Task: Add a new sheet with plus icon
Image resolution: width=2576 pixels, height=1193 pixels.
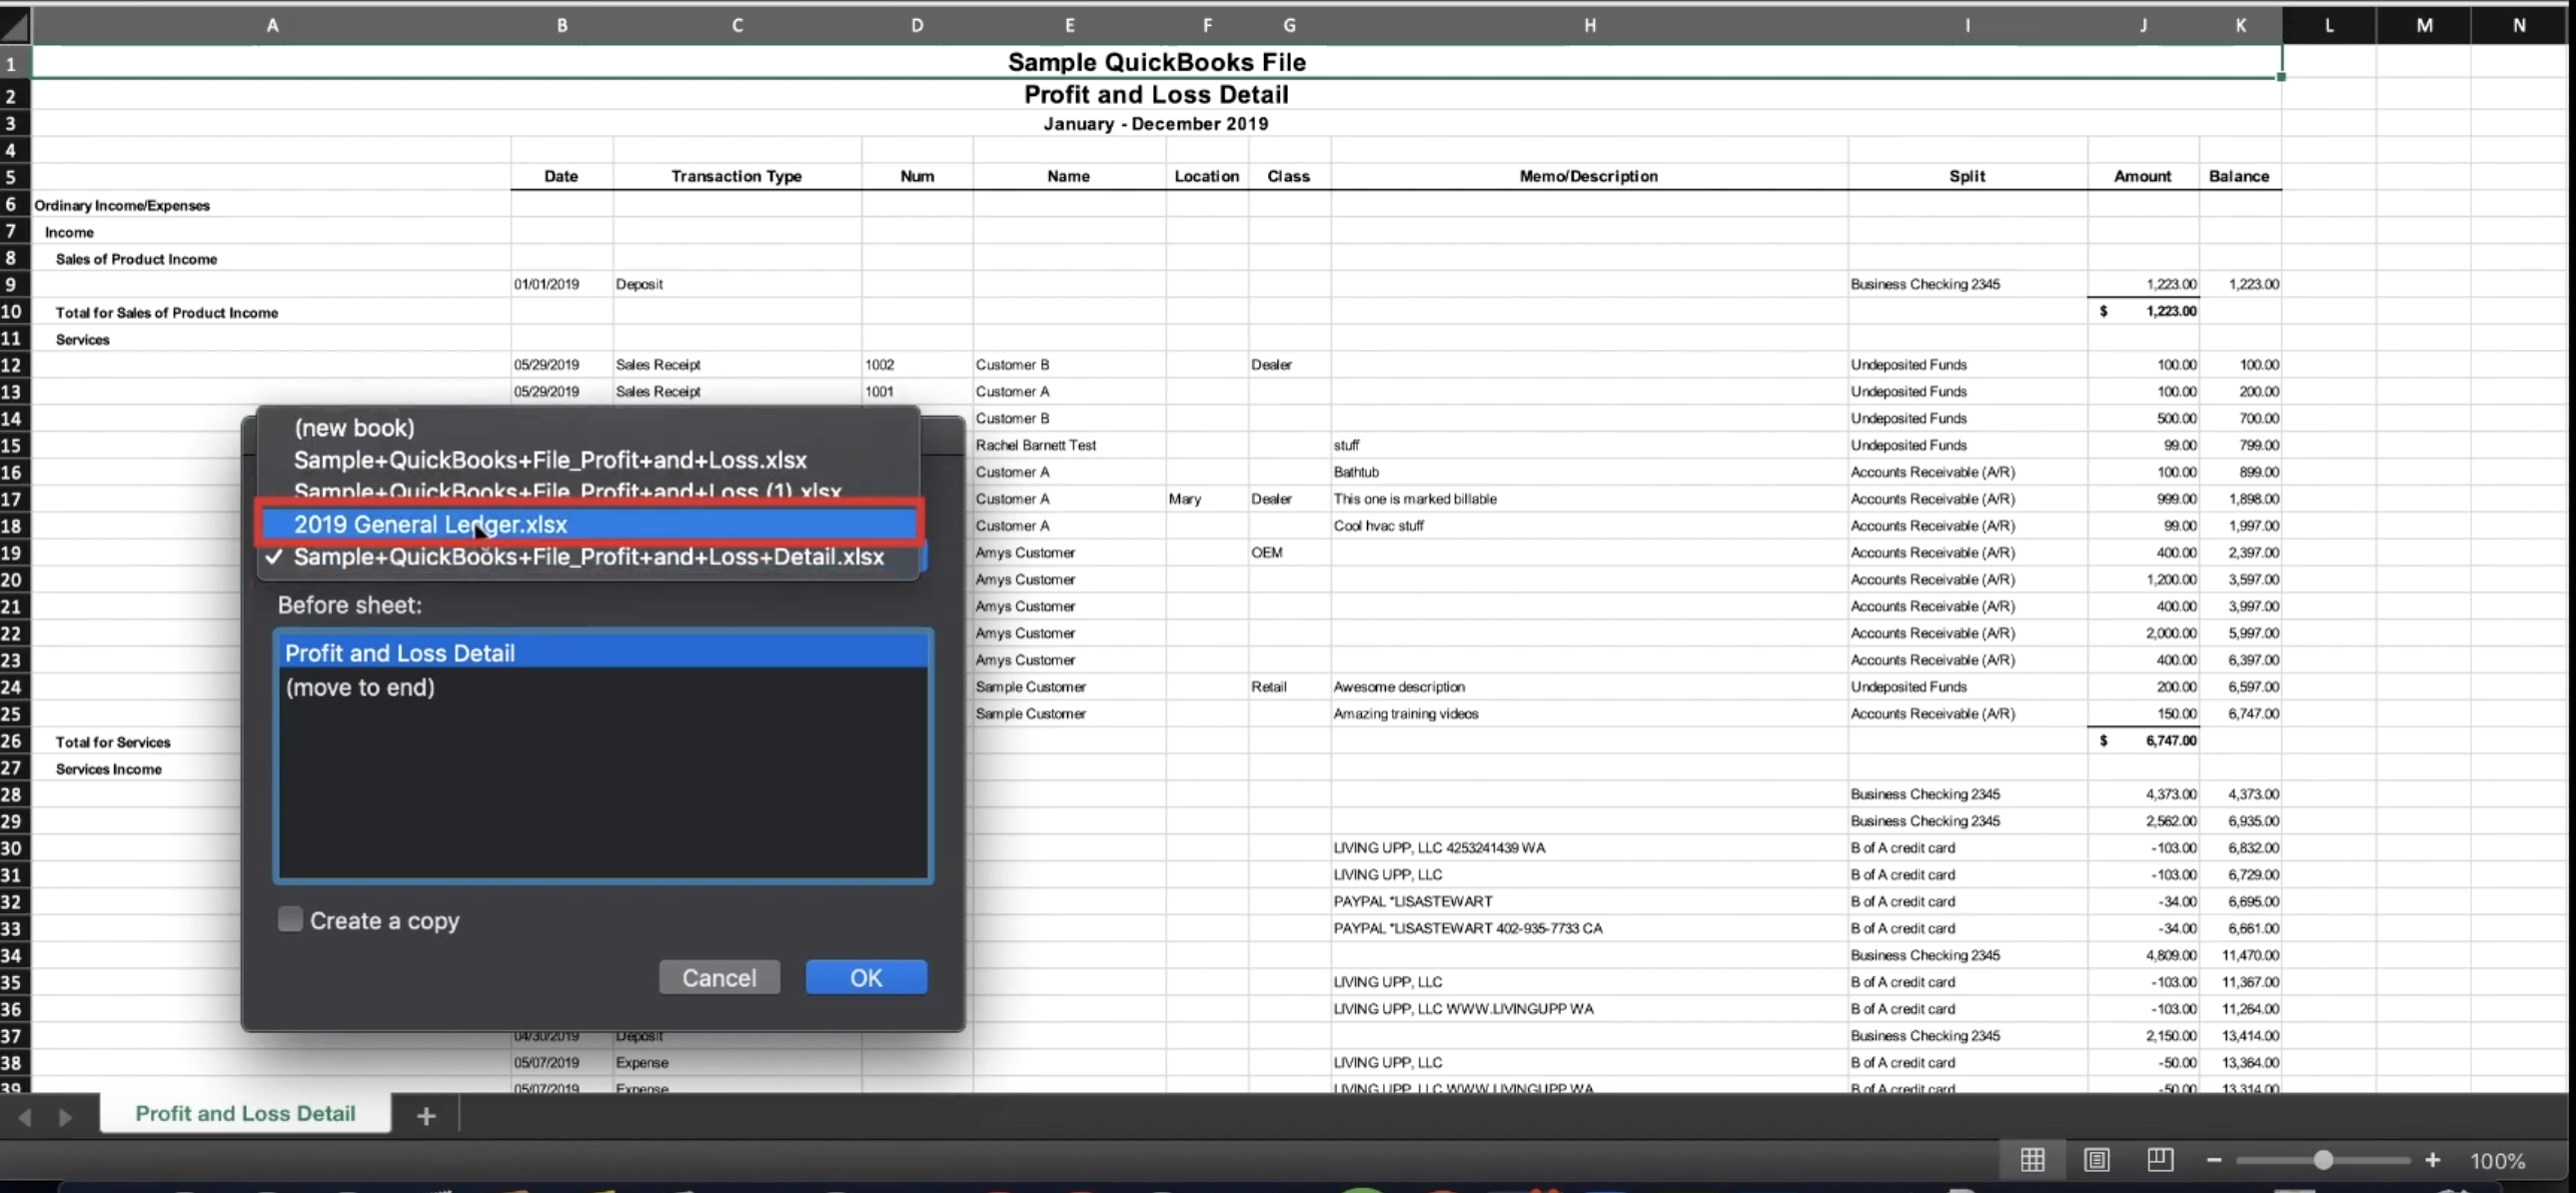Action: point(426,1116)
